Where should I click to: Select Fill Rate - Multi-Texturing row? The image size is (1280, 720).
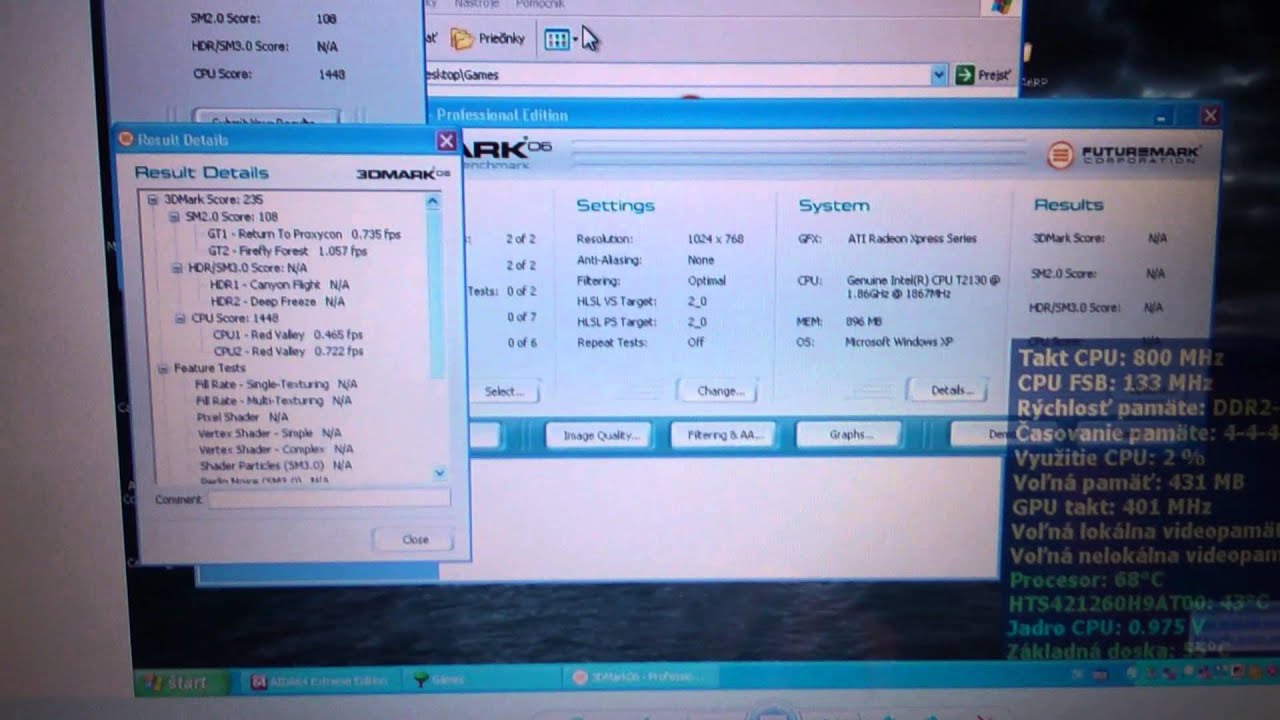273,400
